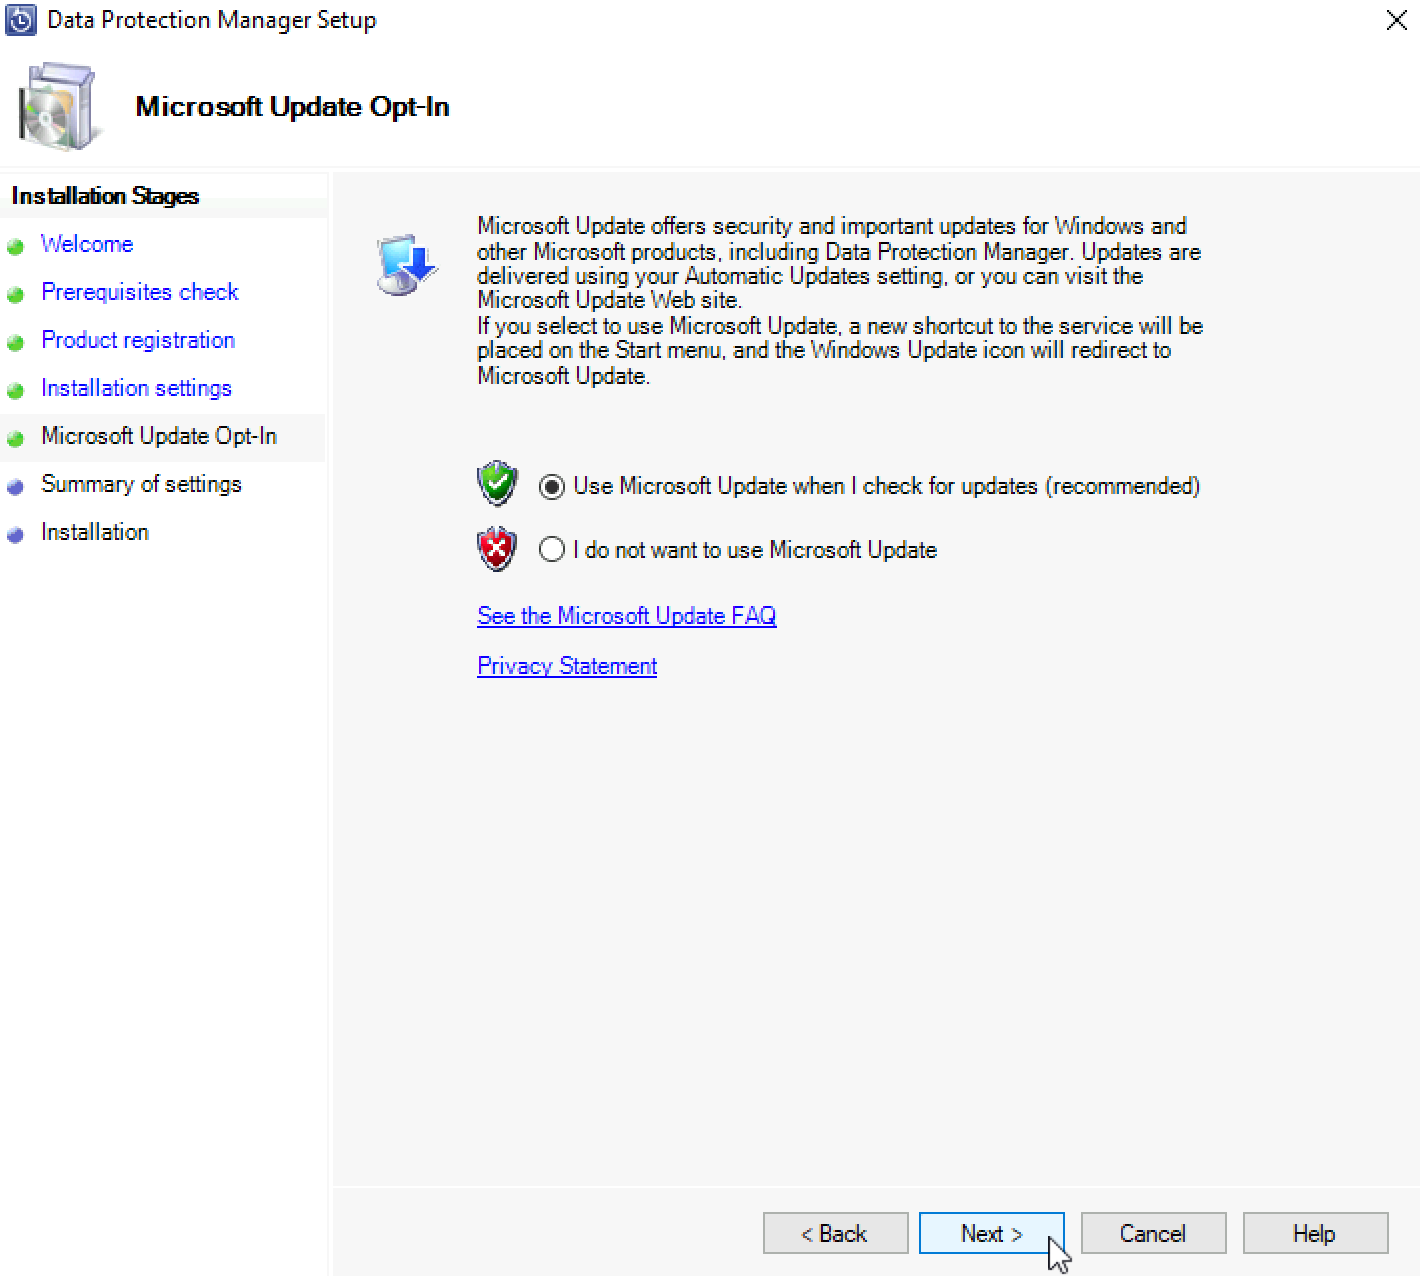The image size is (1420, 1276).
Task: Open the Product registration stage
Action: click(x=138, y=340)
